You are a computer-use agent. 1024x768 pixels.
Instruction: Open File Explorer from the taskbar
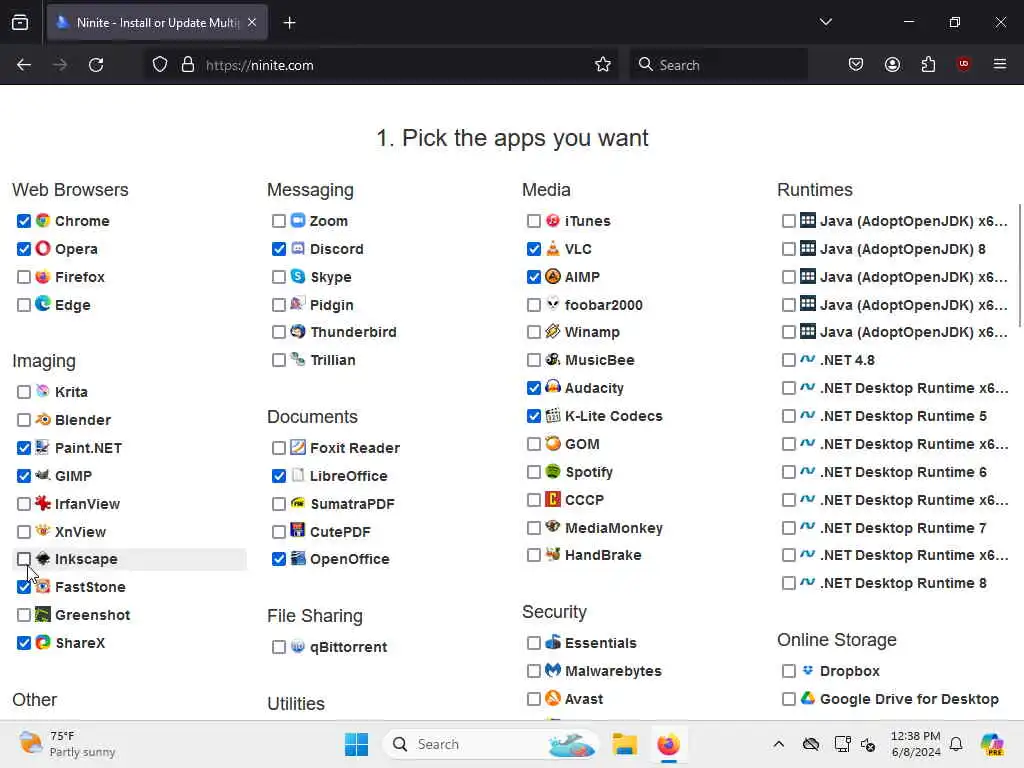(x=625, y=744)
